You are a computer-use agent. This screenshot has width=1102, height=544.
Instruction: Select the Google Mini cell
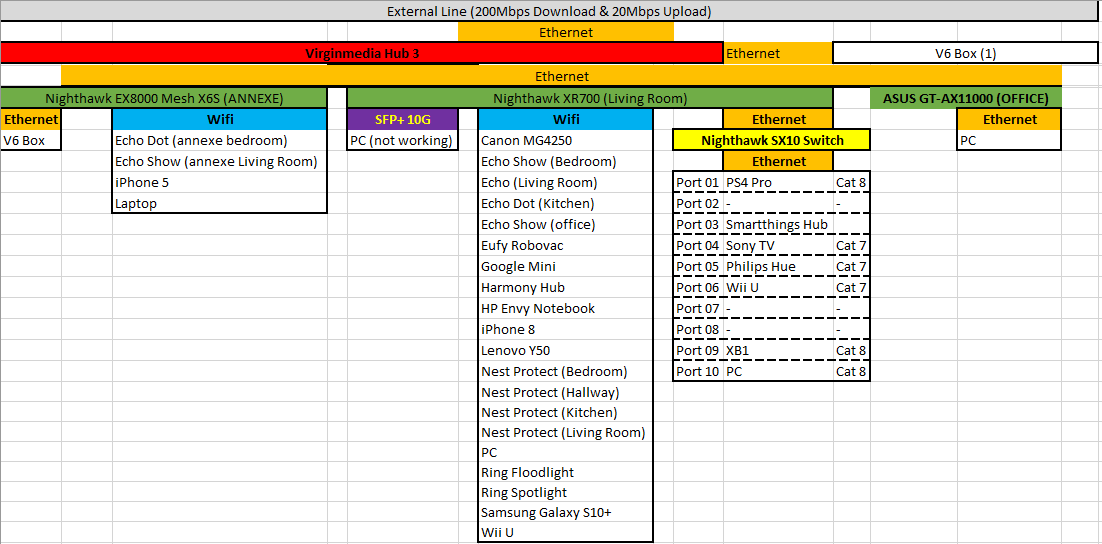(566, 266)
